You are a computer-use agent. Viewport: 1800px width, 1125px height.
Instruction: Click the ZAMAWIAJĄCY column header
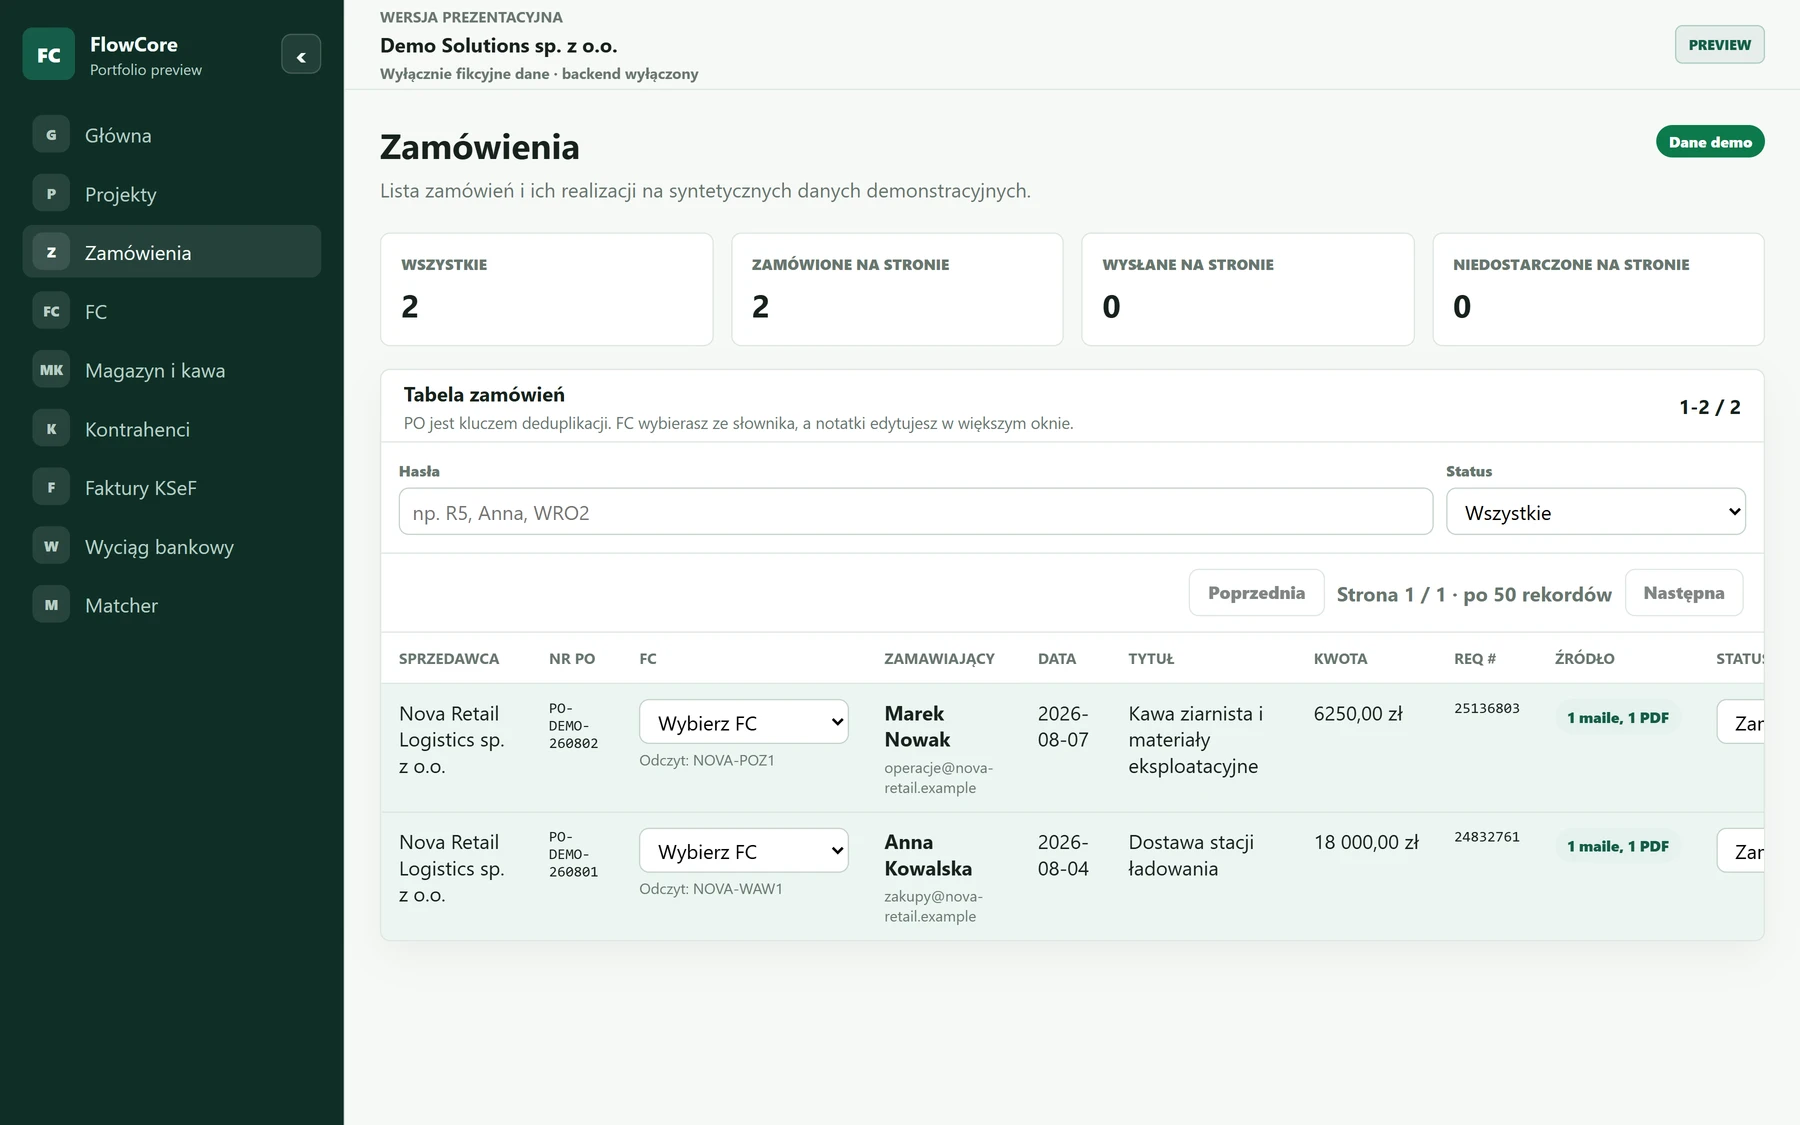(939, 658)
